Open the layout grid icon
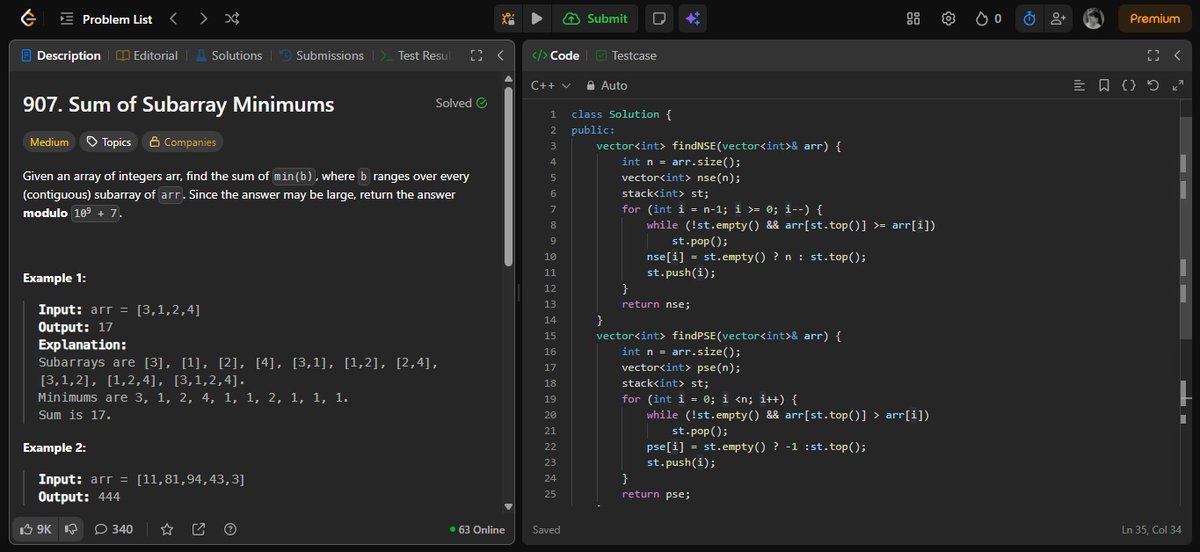 [x=913, y=18]
